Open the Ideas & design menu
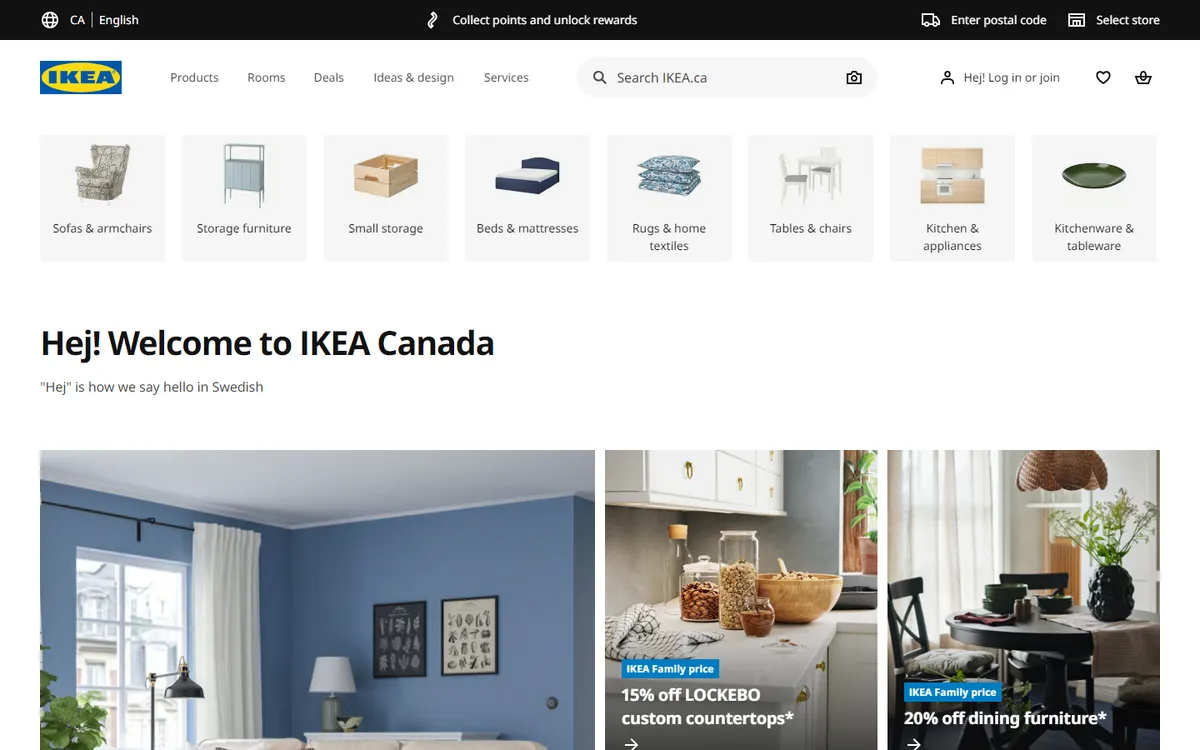The height and width of the screenshot is (750, 1200). click(x=414, y=77)
